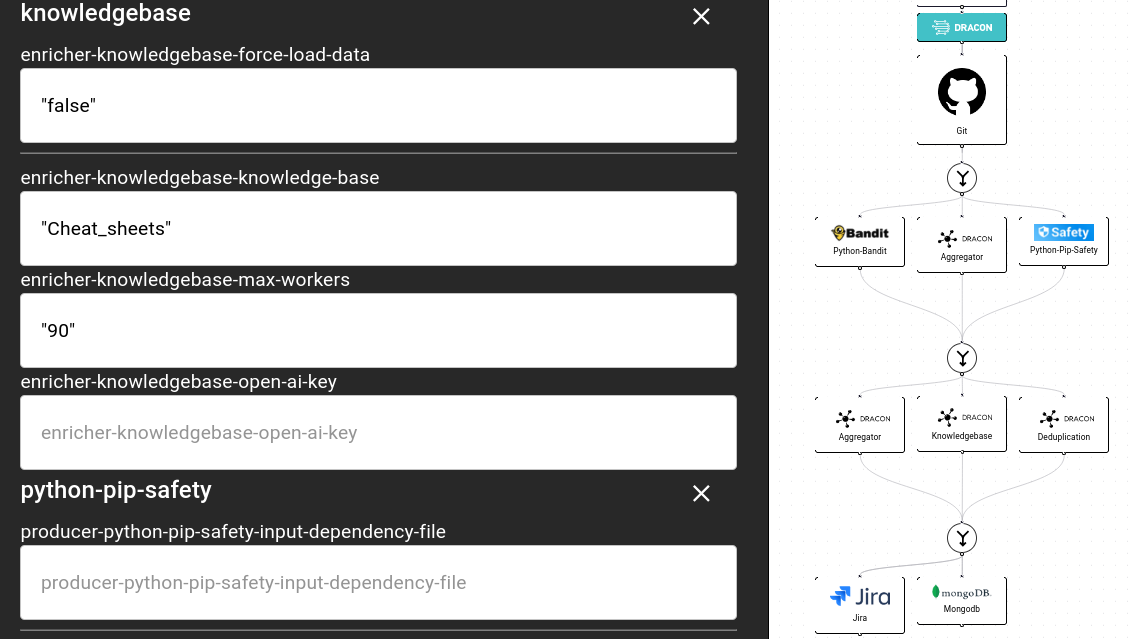
Task: Select the Cheat_sheets knowledge-base field
Action: 378,228
